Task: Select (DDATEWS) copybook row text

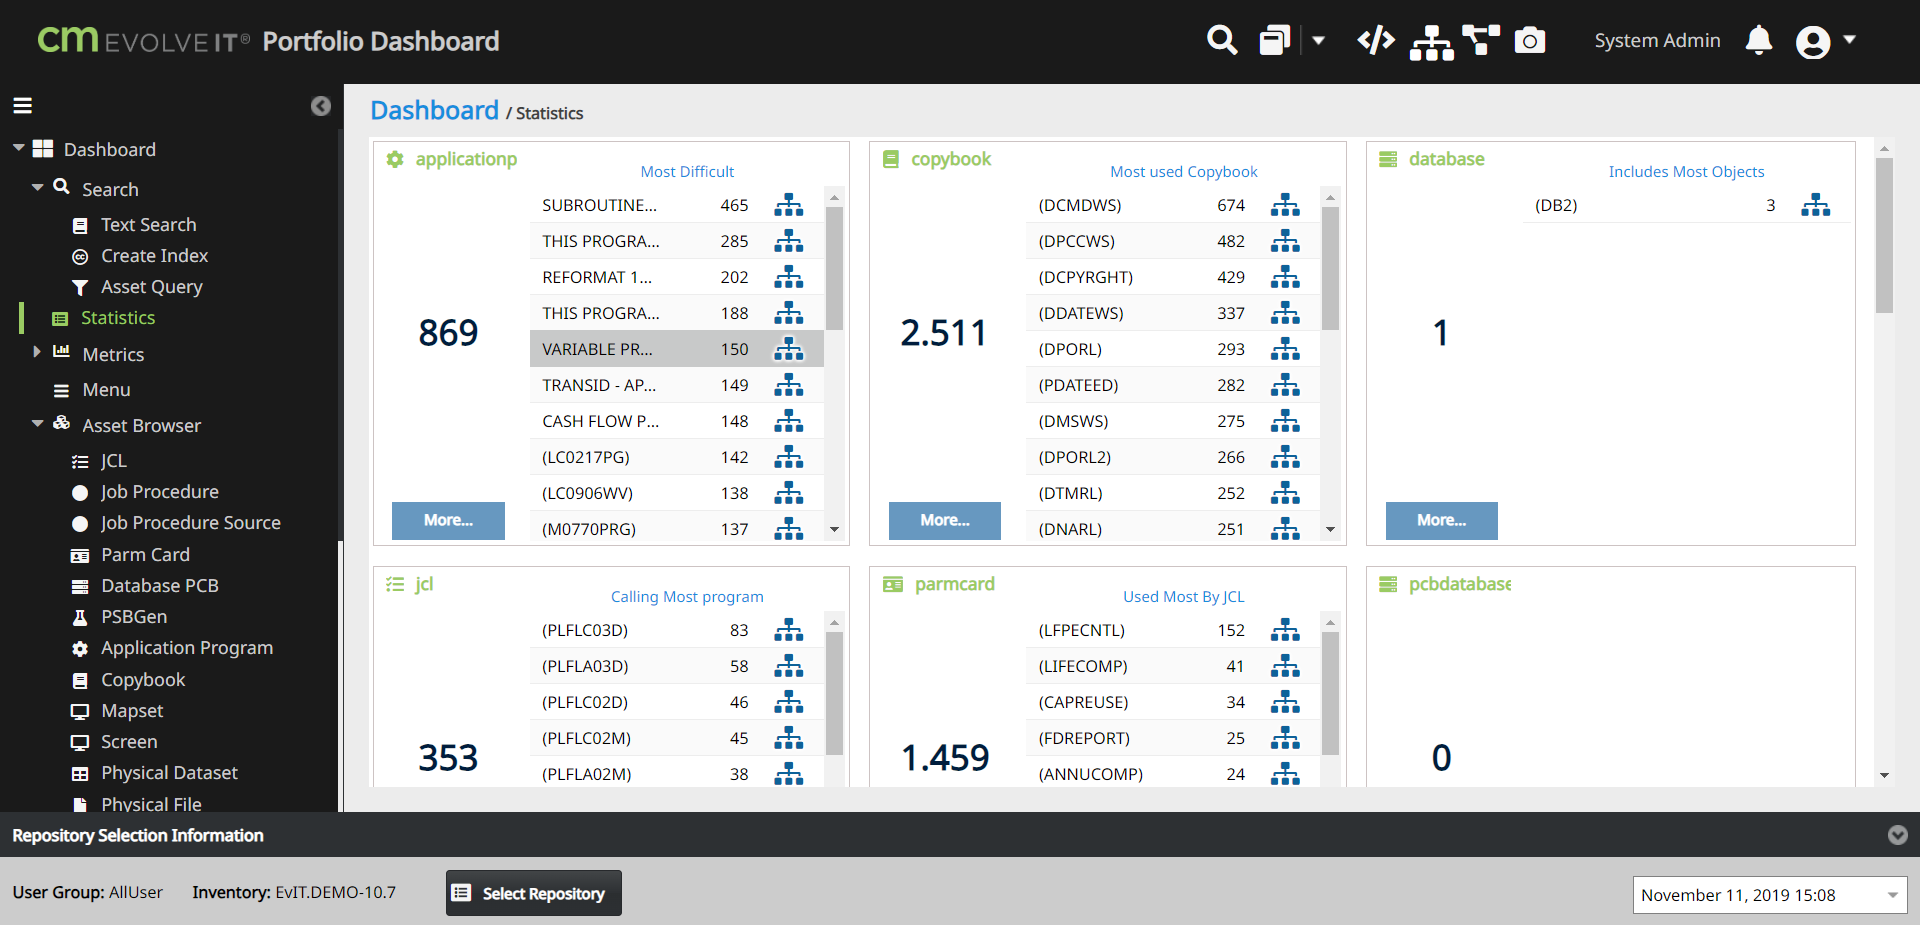Action: click(1081, 313)
